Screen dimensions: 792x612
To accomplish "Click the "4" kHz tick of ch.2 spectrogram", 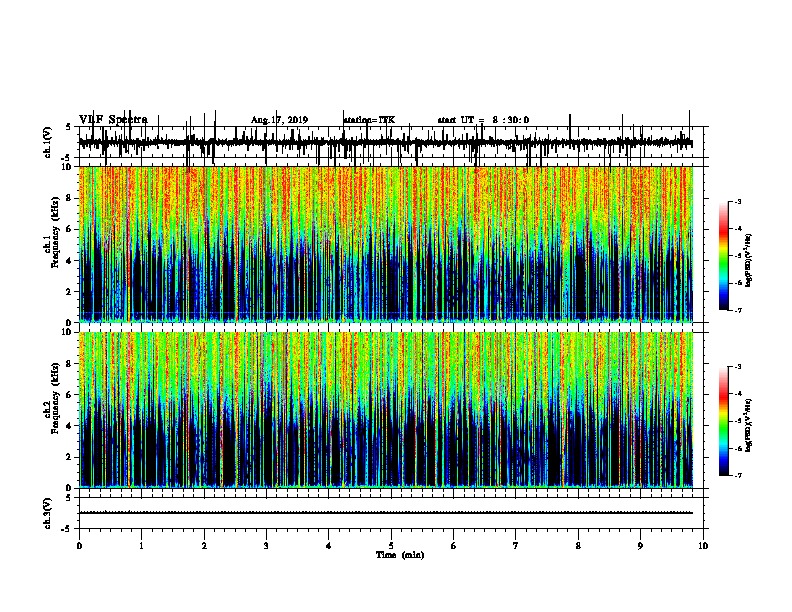I will [69, 426].
